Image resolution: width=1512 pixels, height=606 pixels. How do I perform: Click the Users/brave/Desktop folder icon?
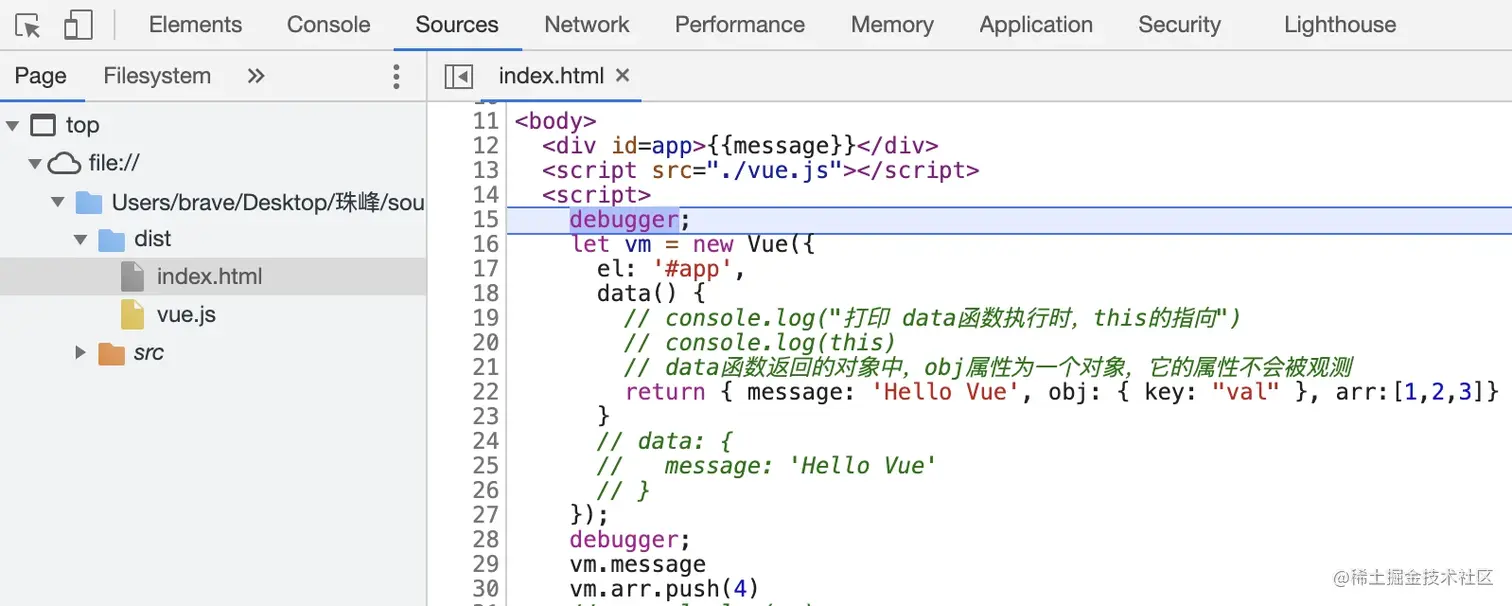[x=89, y=203]
